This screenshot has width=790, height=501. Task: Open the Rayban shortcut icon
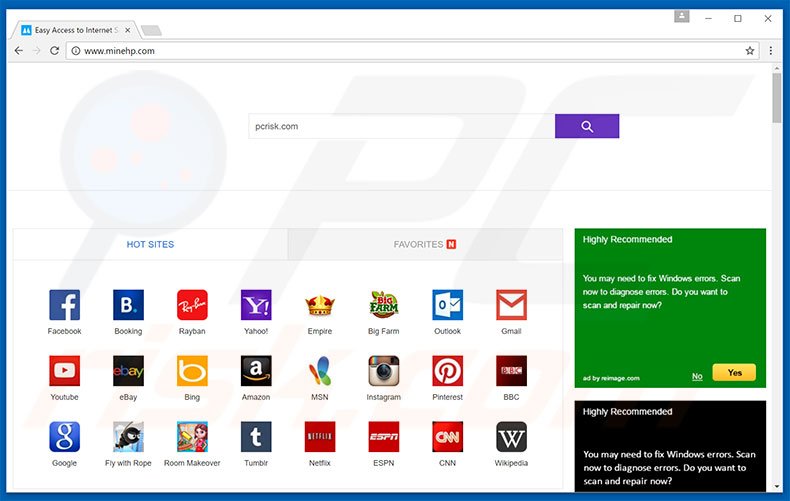192,305
